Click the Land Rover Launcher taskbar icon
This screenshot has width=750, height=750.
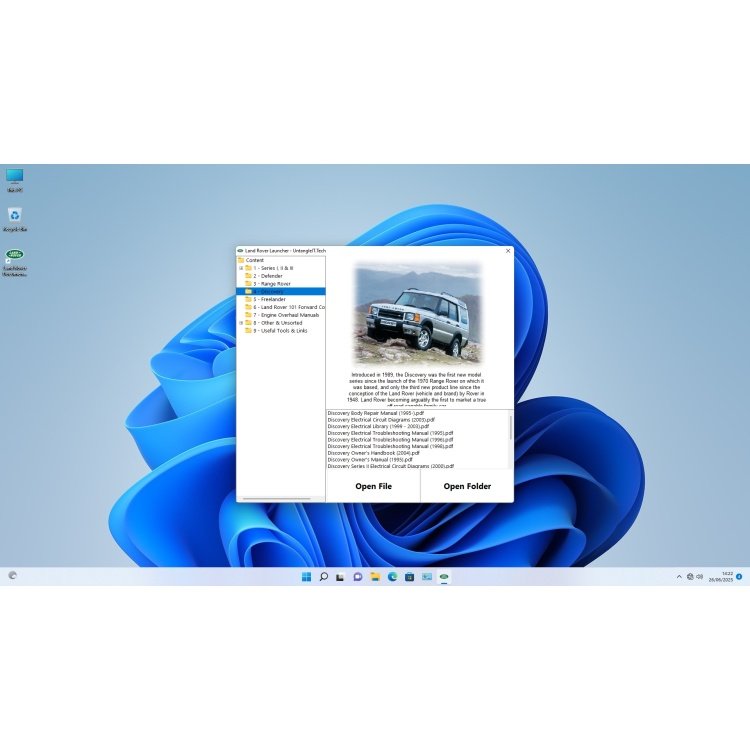pyautogui.click(x=444, y=576)
